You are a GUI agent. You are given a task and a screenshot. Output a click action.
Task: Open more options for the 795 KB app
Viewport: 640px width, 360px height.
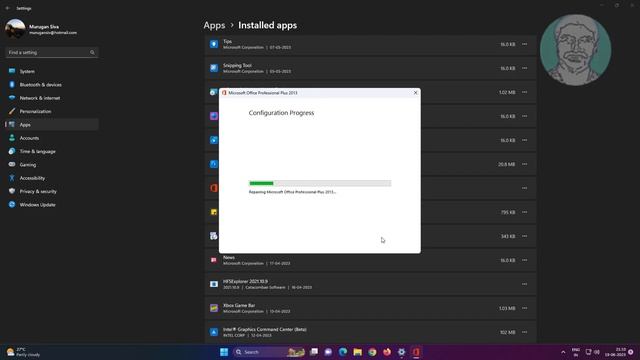click(x=524, y=212)
